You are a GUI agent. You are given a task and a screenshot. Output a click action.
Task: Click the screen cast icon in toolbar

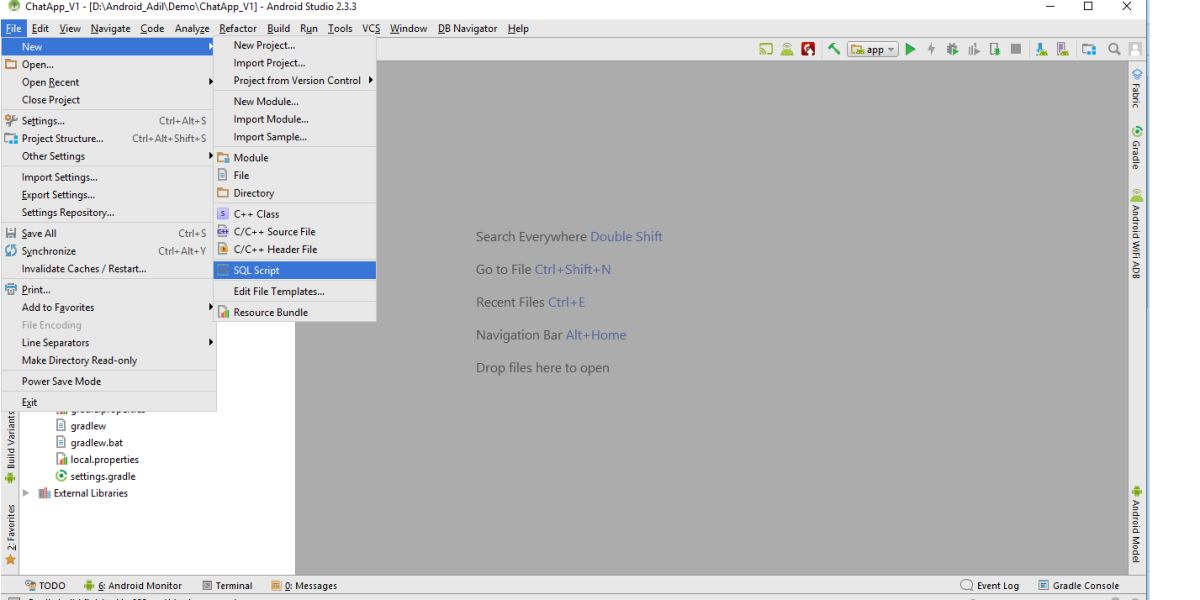coord(766,49)
